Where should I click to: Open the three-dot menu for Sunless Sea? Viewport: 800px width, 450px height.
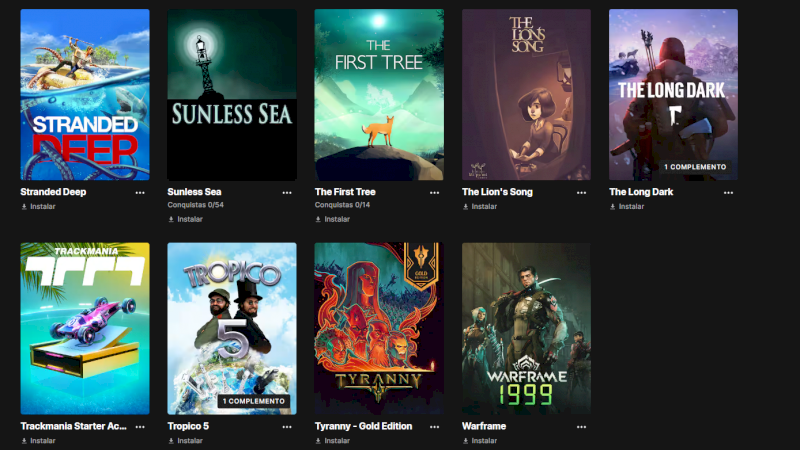[x=287, y=193]
